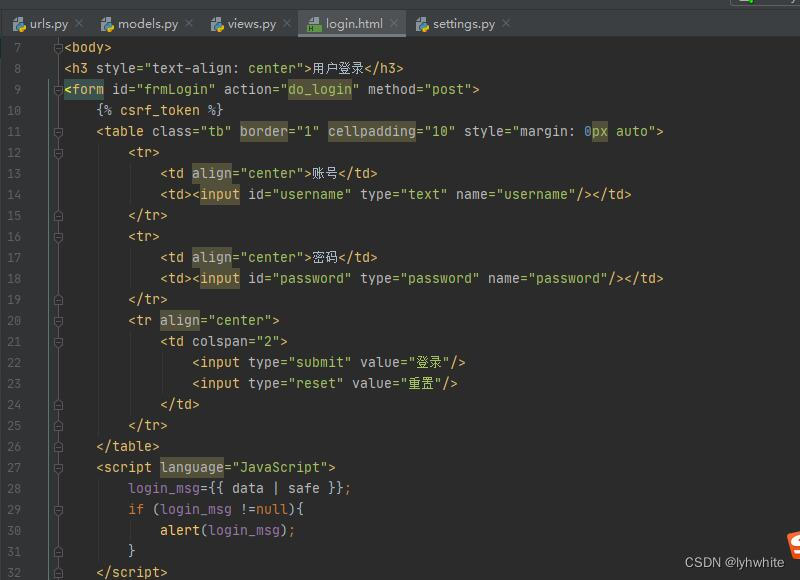Select the login.html tab
The height and width of the screenshot is (580, 800).
tap(354, 24)
